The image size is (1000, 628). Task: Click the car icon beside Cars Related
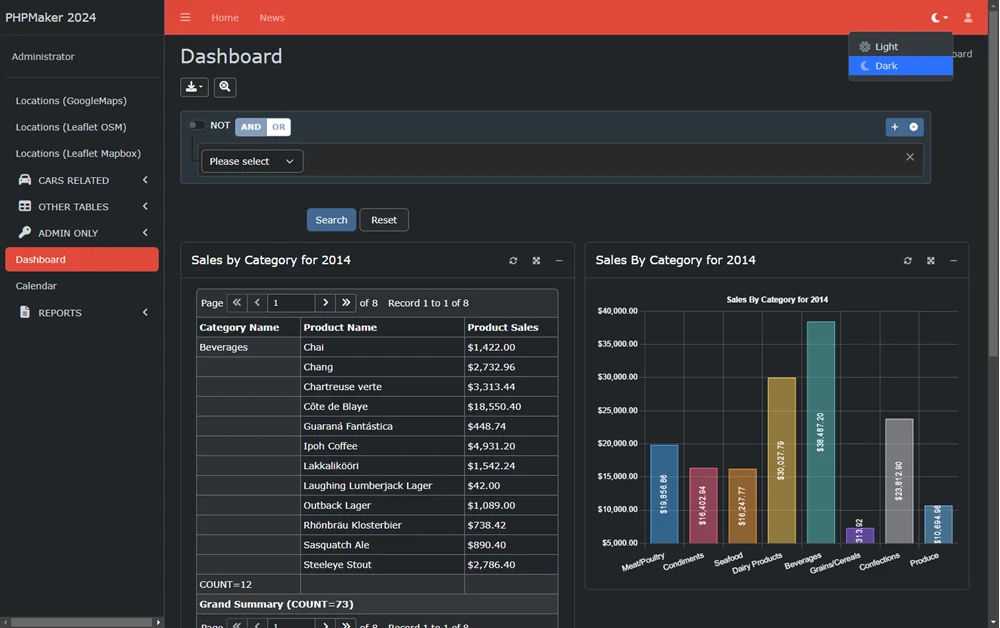click(25, 180)
